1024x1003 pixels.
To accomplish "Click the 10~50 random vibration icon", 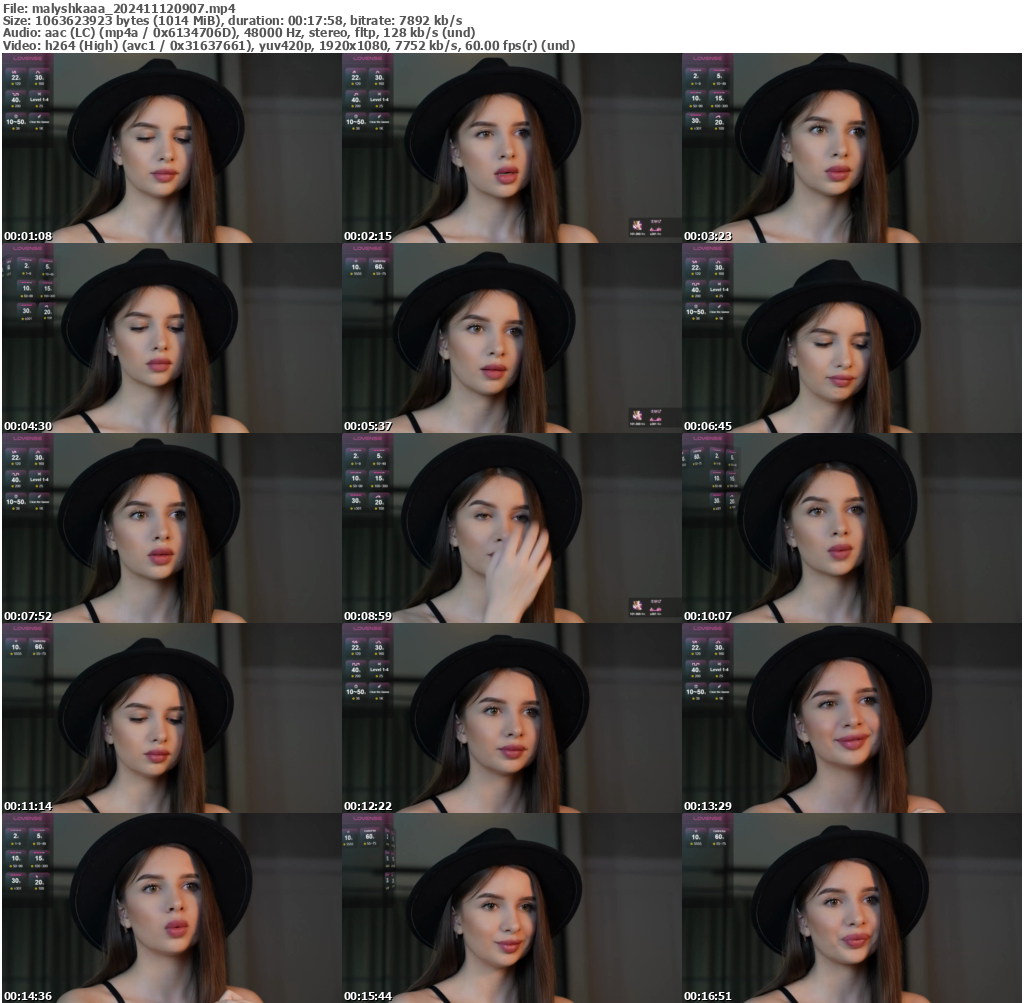I will [16, 121].
